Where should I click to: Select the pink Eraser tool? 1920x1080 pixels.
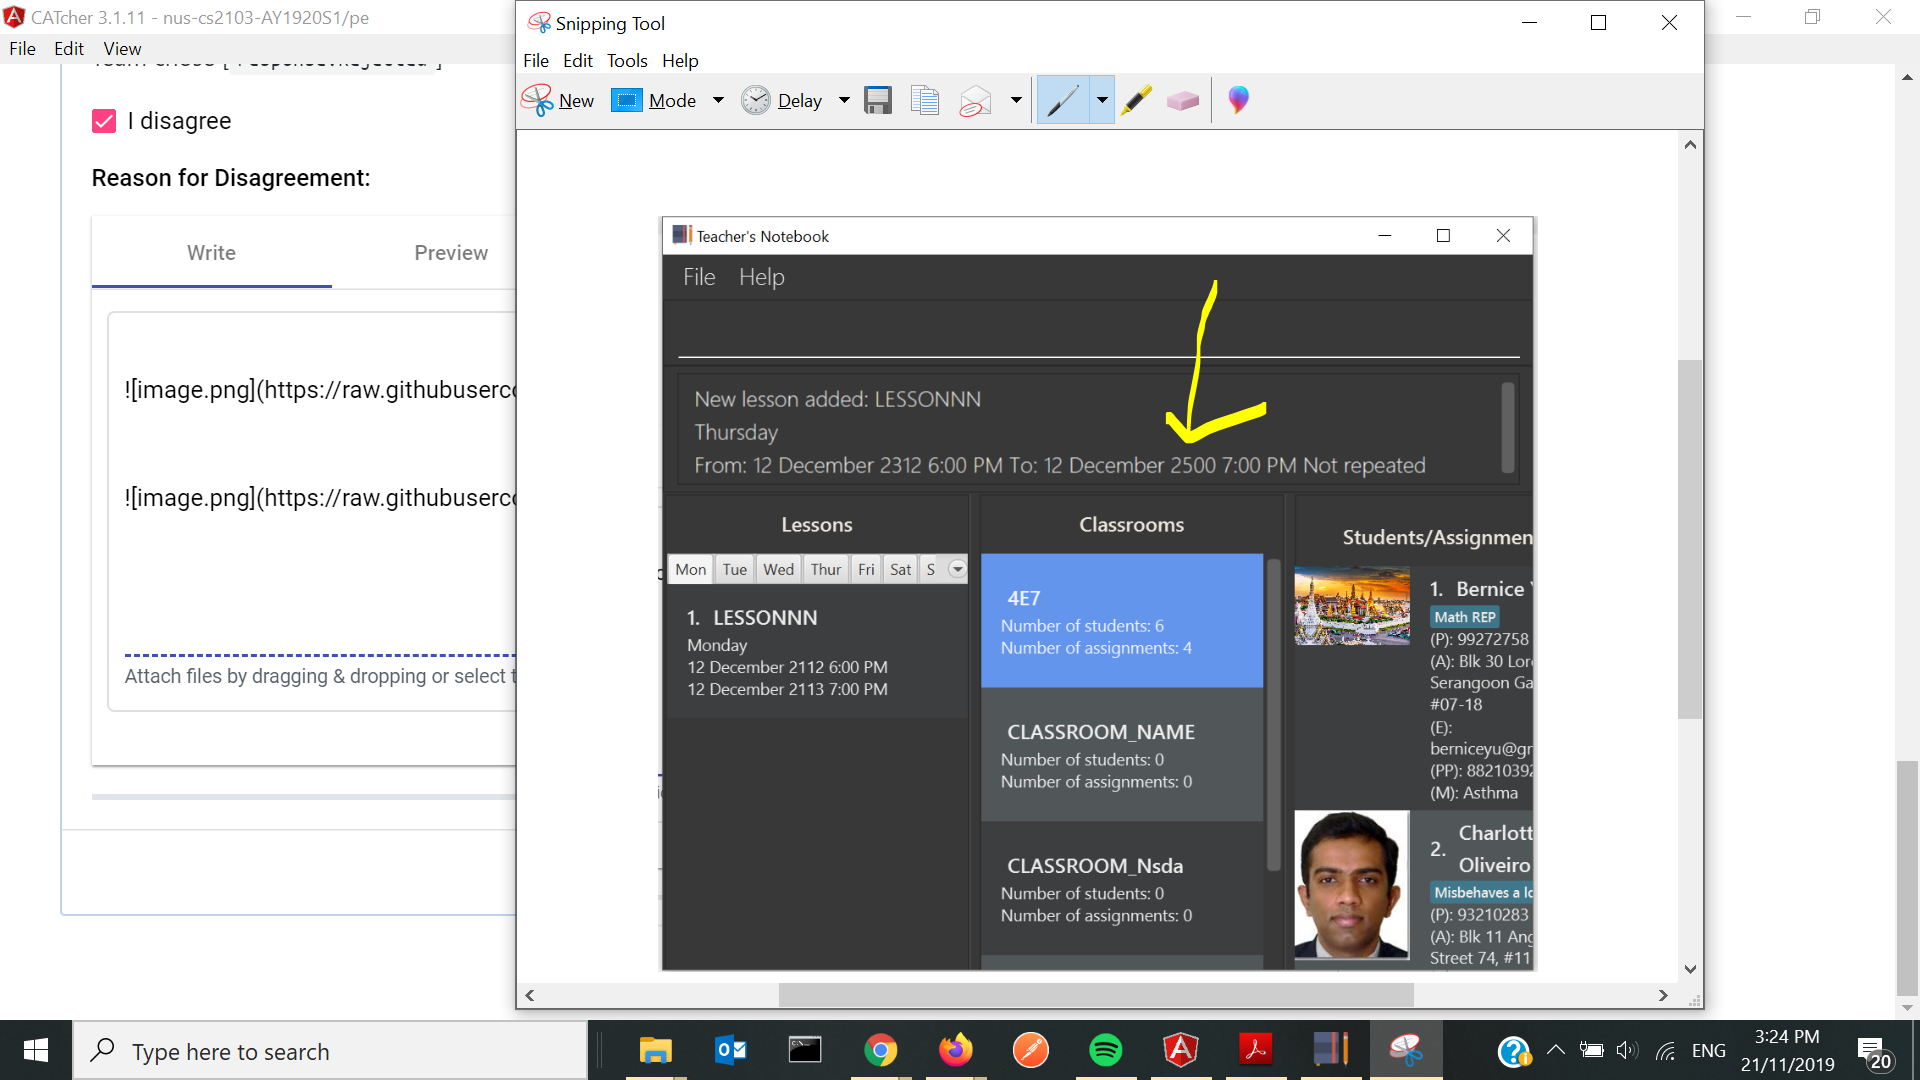pyautogui.click(x=1182, y=100)
